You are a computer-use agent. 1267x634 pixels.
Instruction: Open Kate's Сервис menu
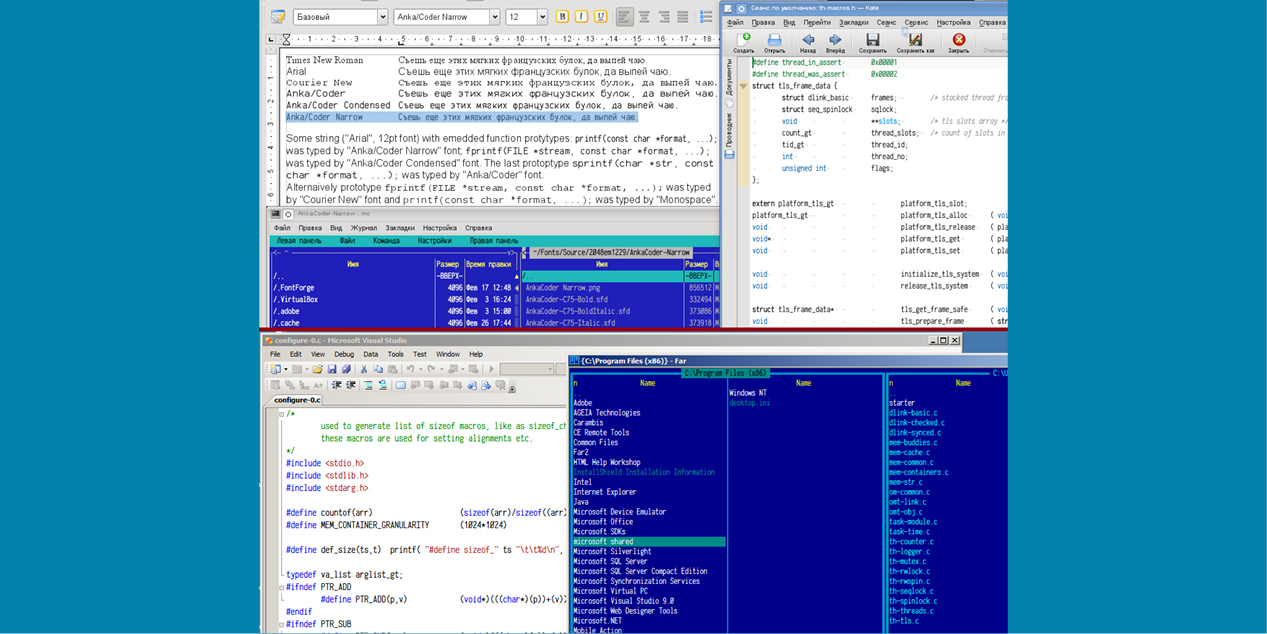[916, 22]
